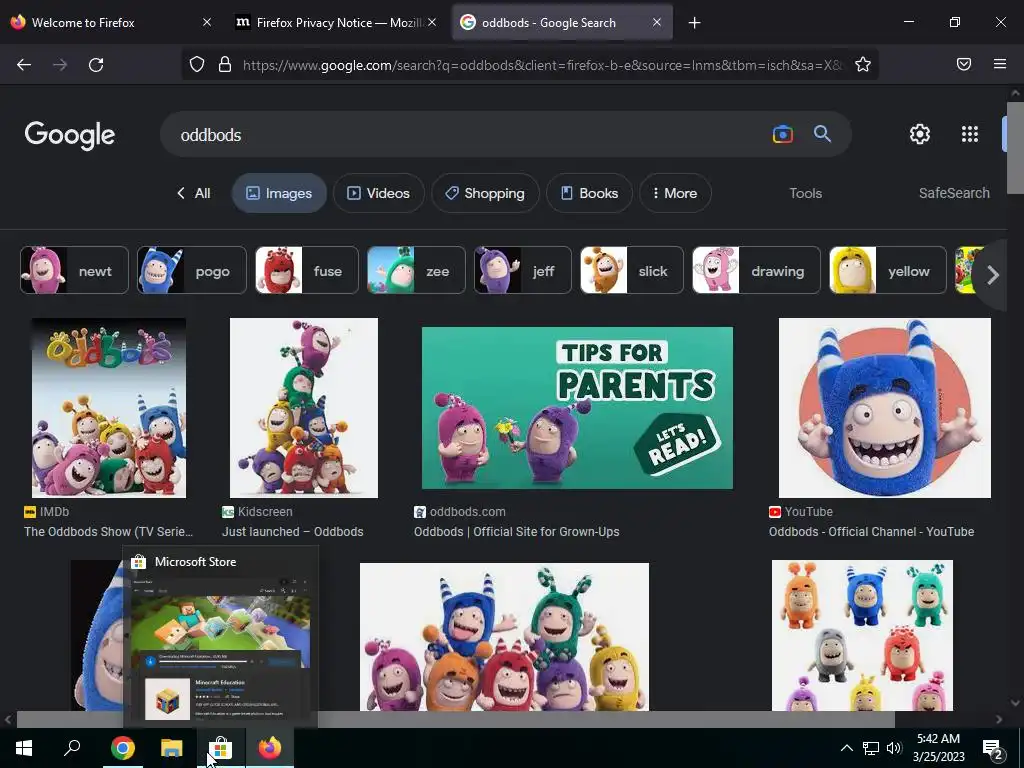Filter images by jeff chip
The height and width of the screenshot is (768, 1024).
click(522, 270)
